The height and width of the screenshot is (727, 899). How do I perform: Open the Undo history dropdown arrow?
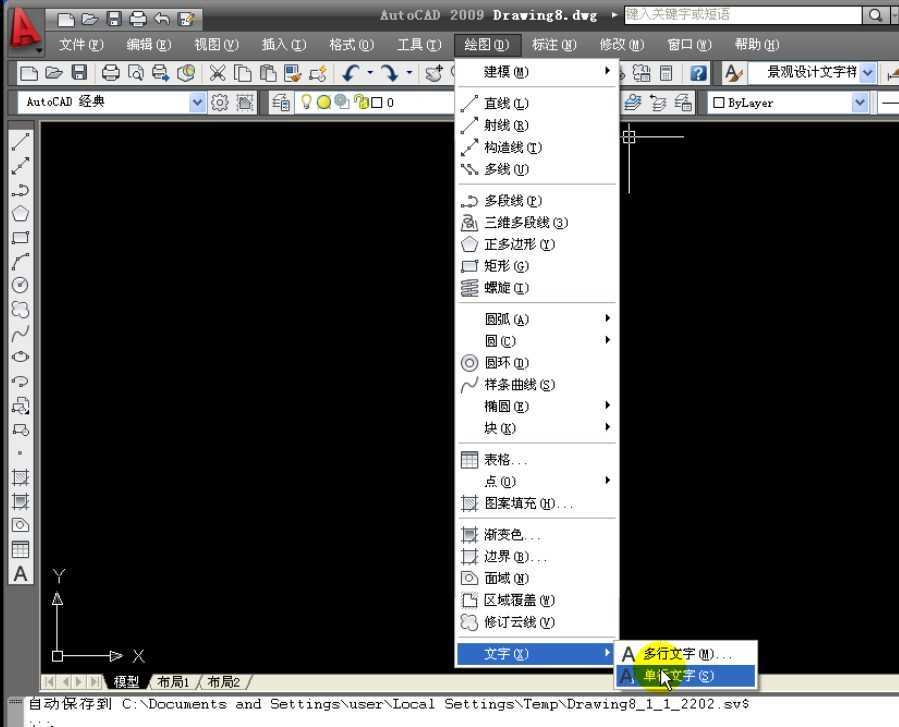click(370, 73)
